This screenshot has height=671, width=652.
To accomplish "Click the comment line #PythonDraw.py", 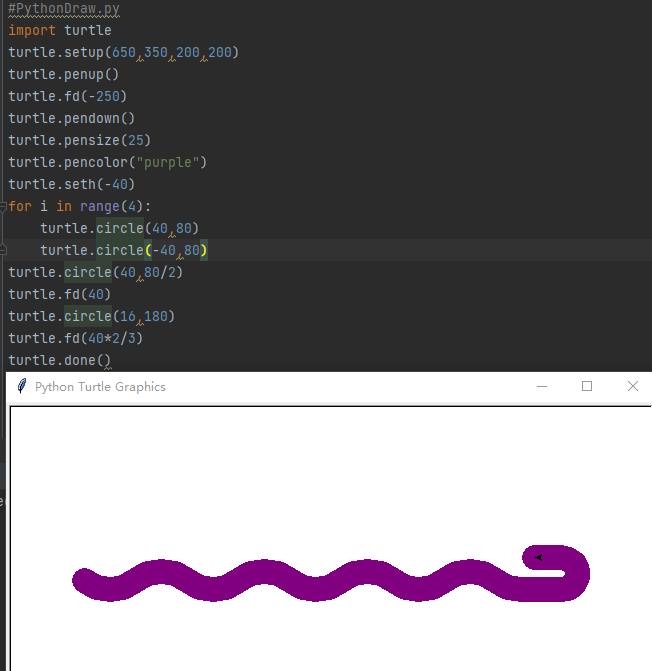I will (x=64, y=9).
